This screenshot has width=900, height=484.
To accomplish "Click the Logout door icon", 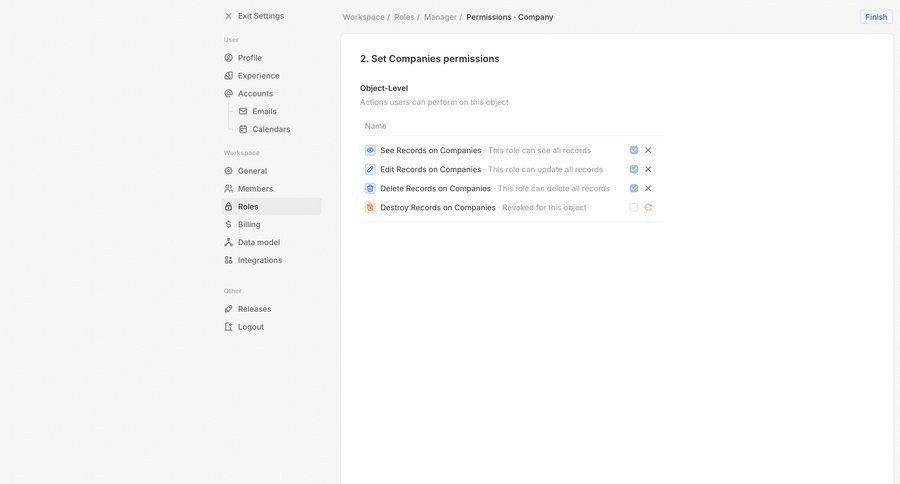I will [x=228, y=327].
